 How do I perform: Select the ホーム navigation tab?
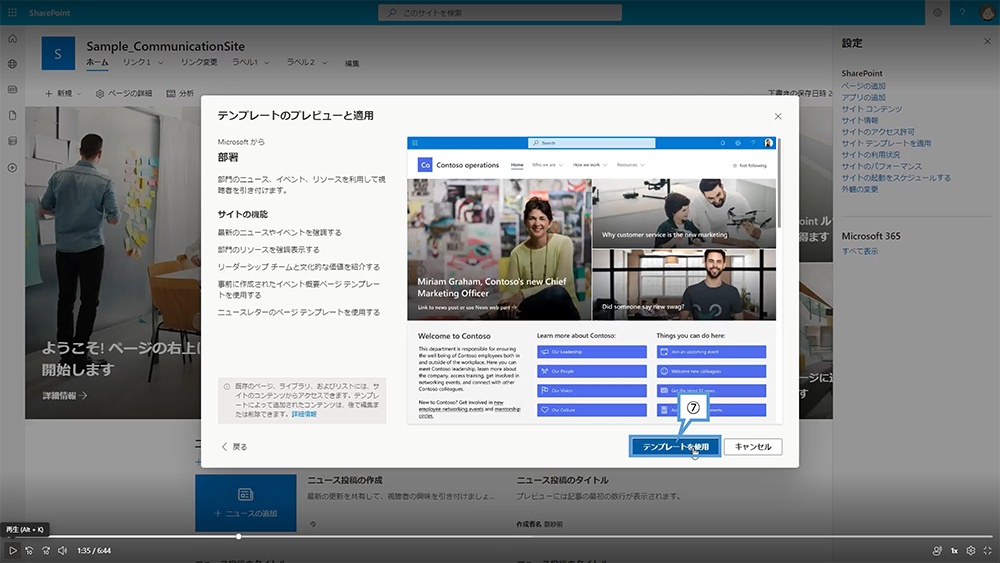97,62
